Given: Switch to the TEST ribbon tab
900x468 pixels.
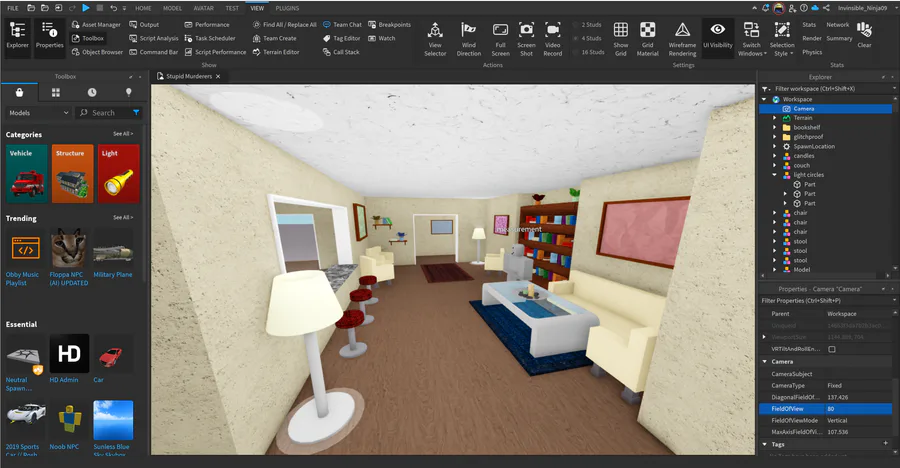Looking at the screenshot, I should pos(232,8).
